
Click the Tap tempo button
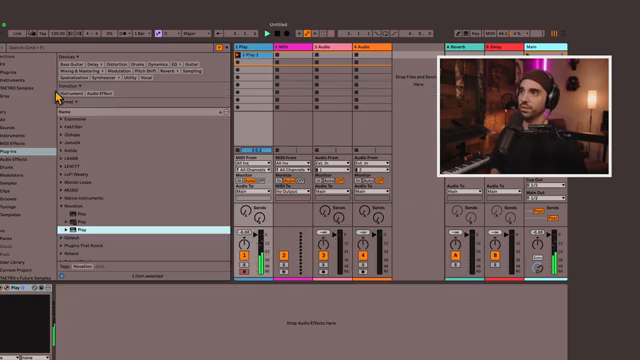42,33
